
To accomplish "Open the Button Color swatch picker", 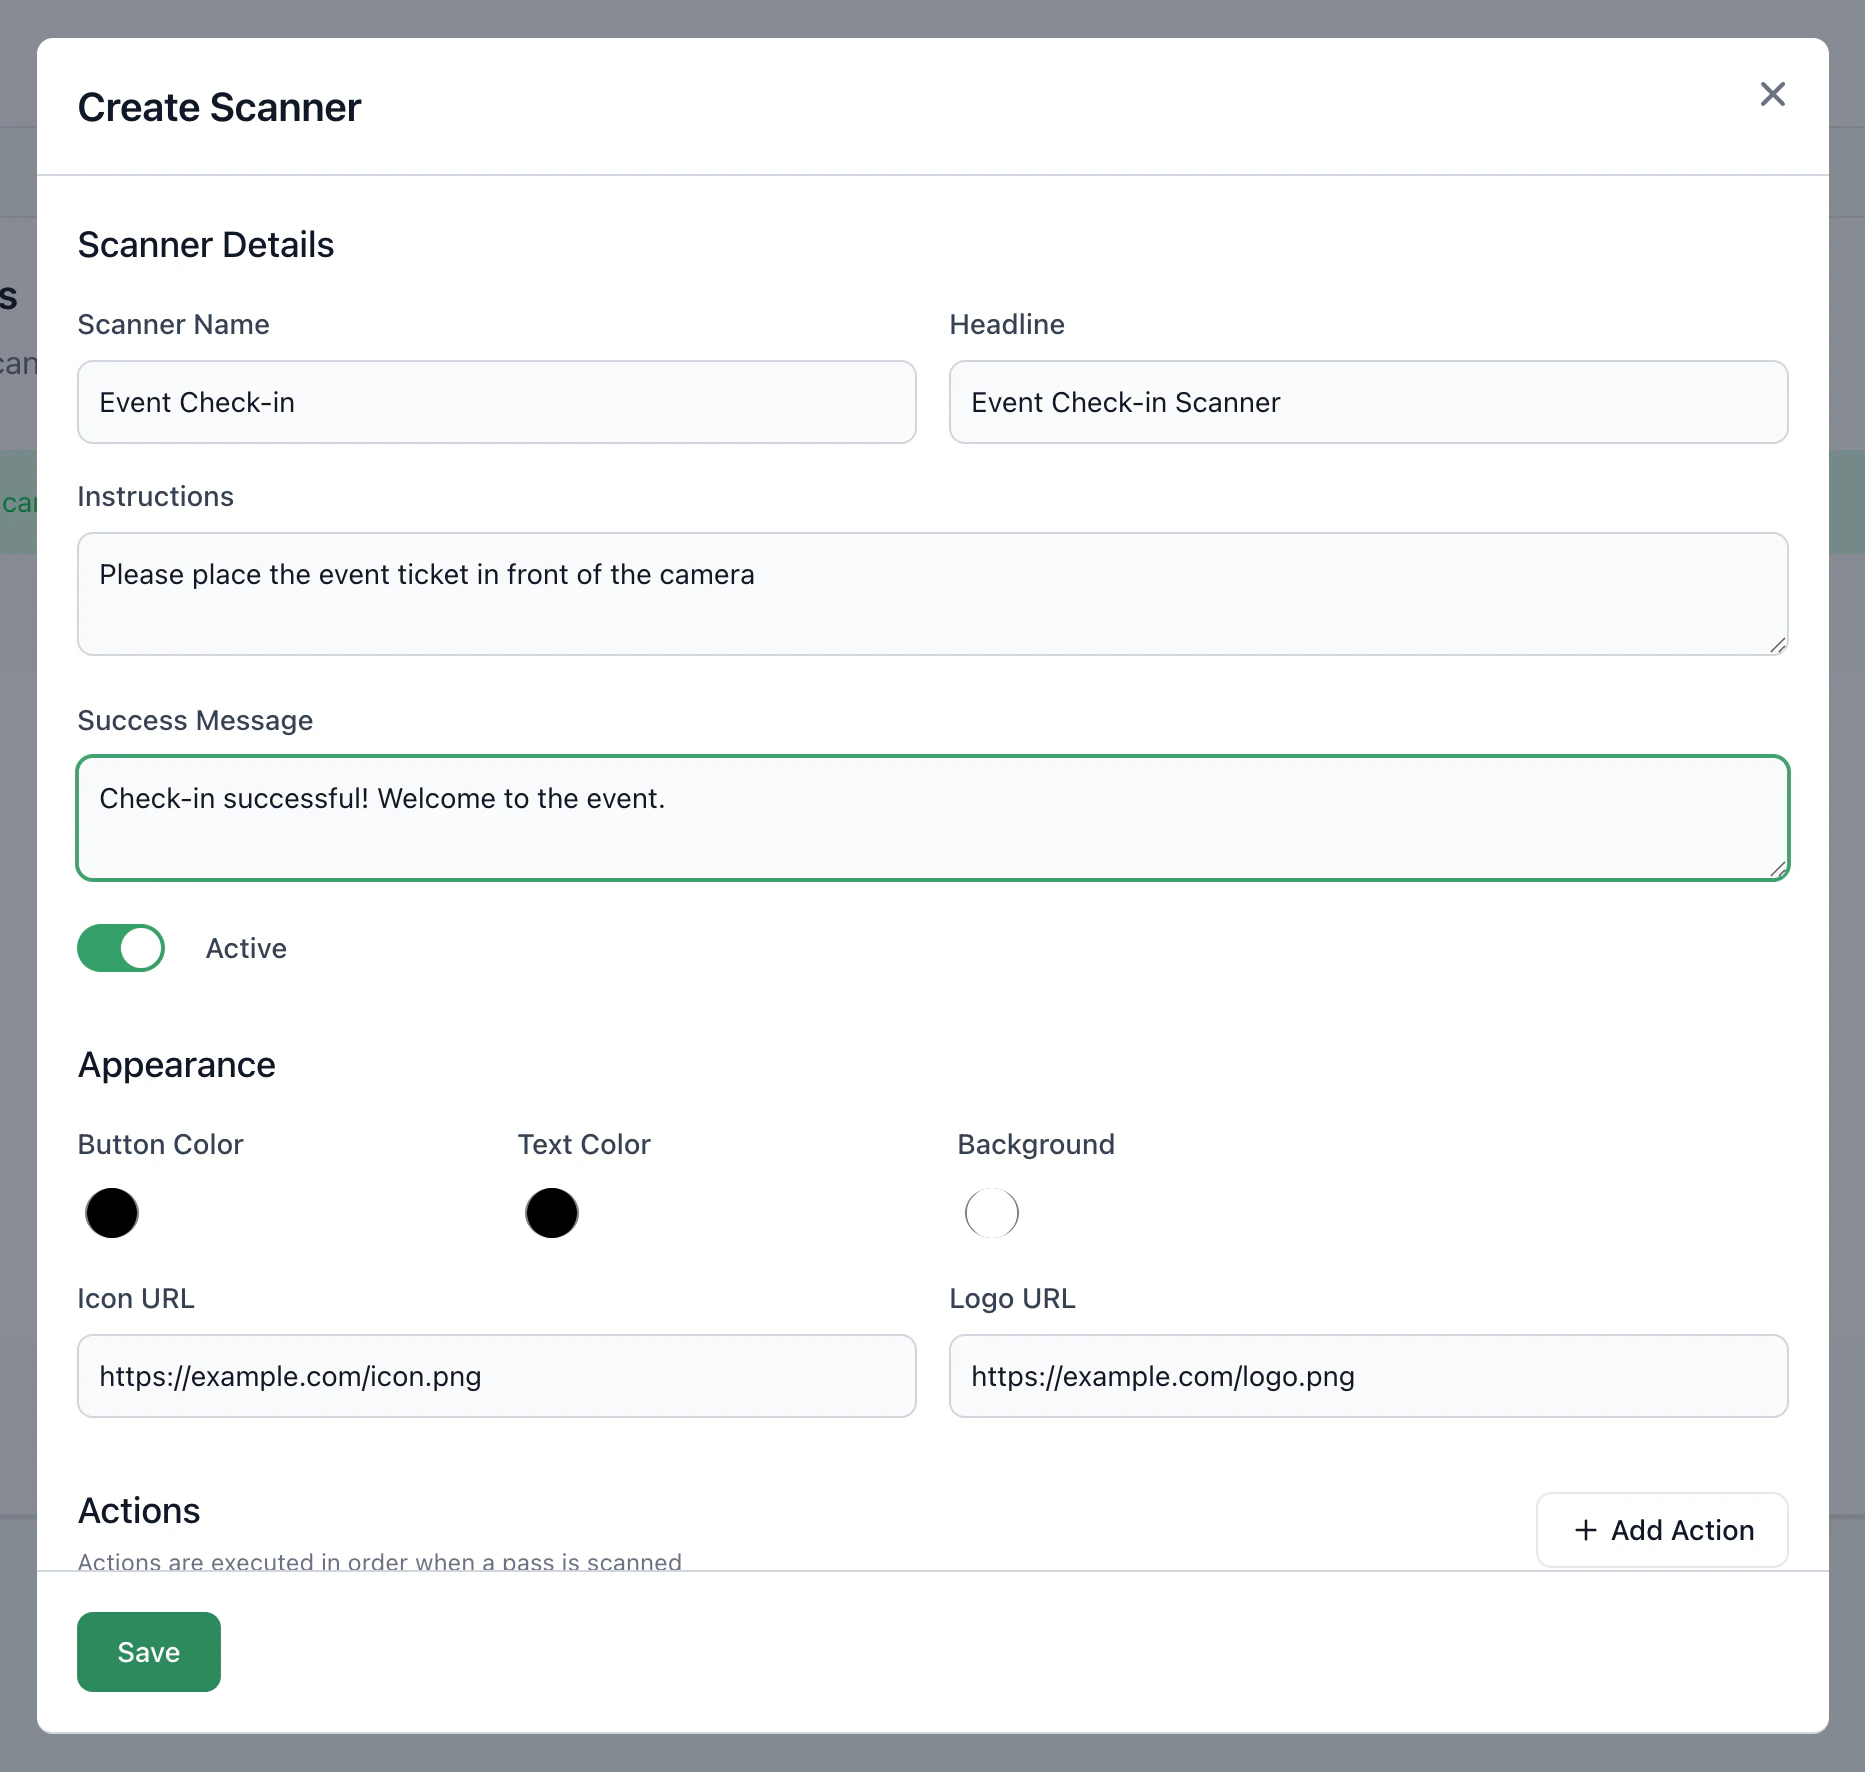I will 112,1213.
